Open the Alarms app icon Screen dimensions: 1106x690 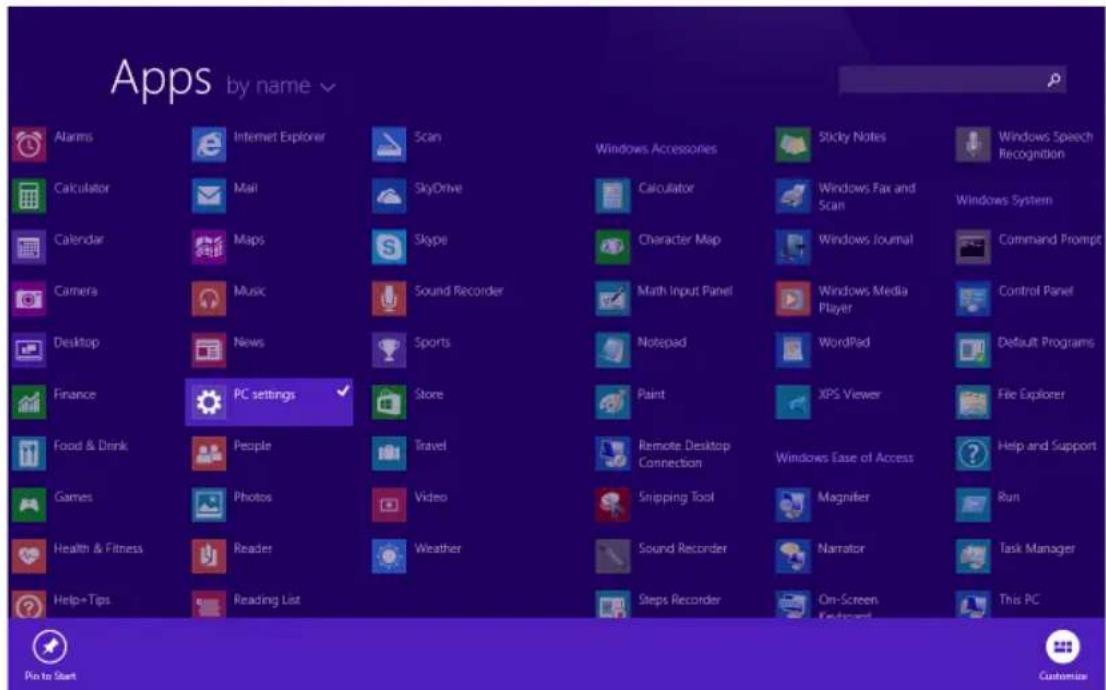click(29, 145)
